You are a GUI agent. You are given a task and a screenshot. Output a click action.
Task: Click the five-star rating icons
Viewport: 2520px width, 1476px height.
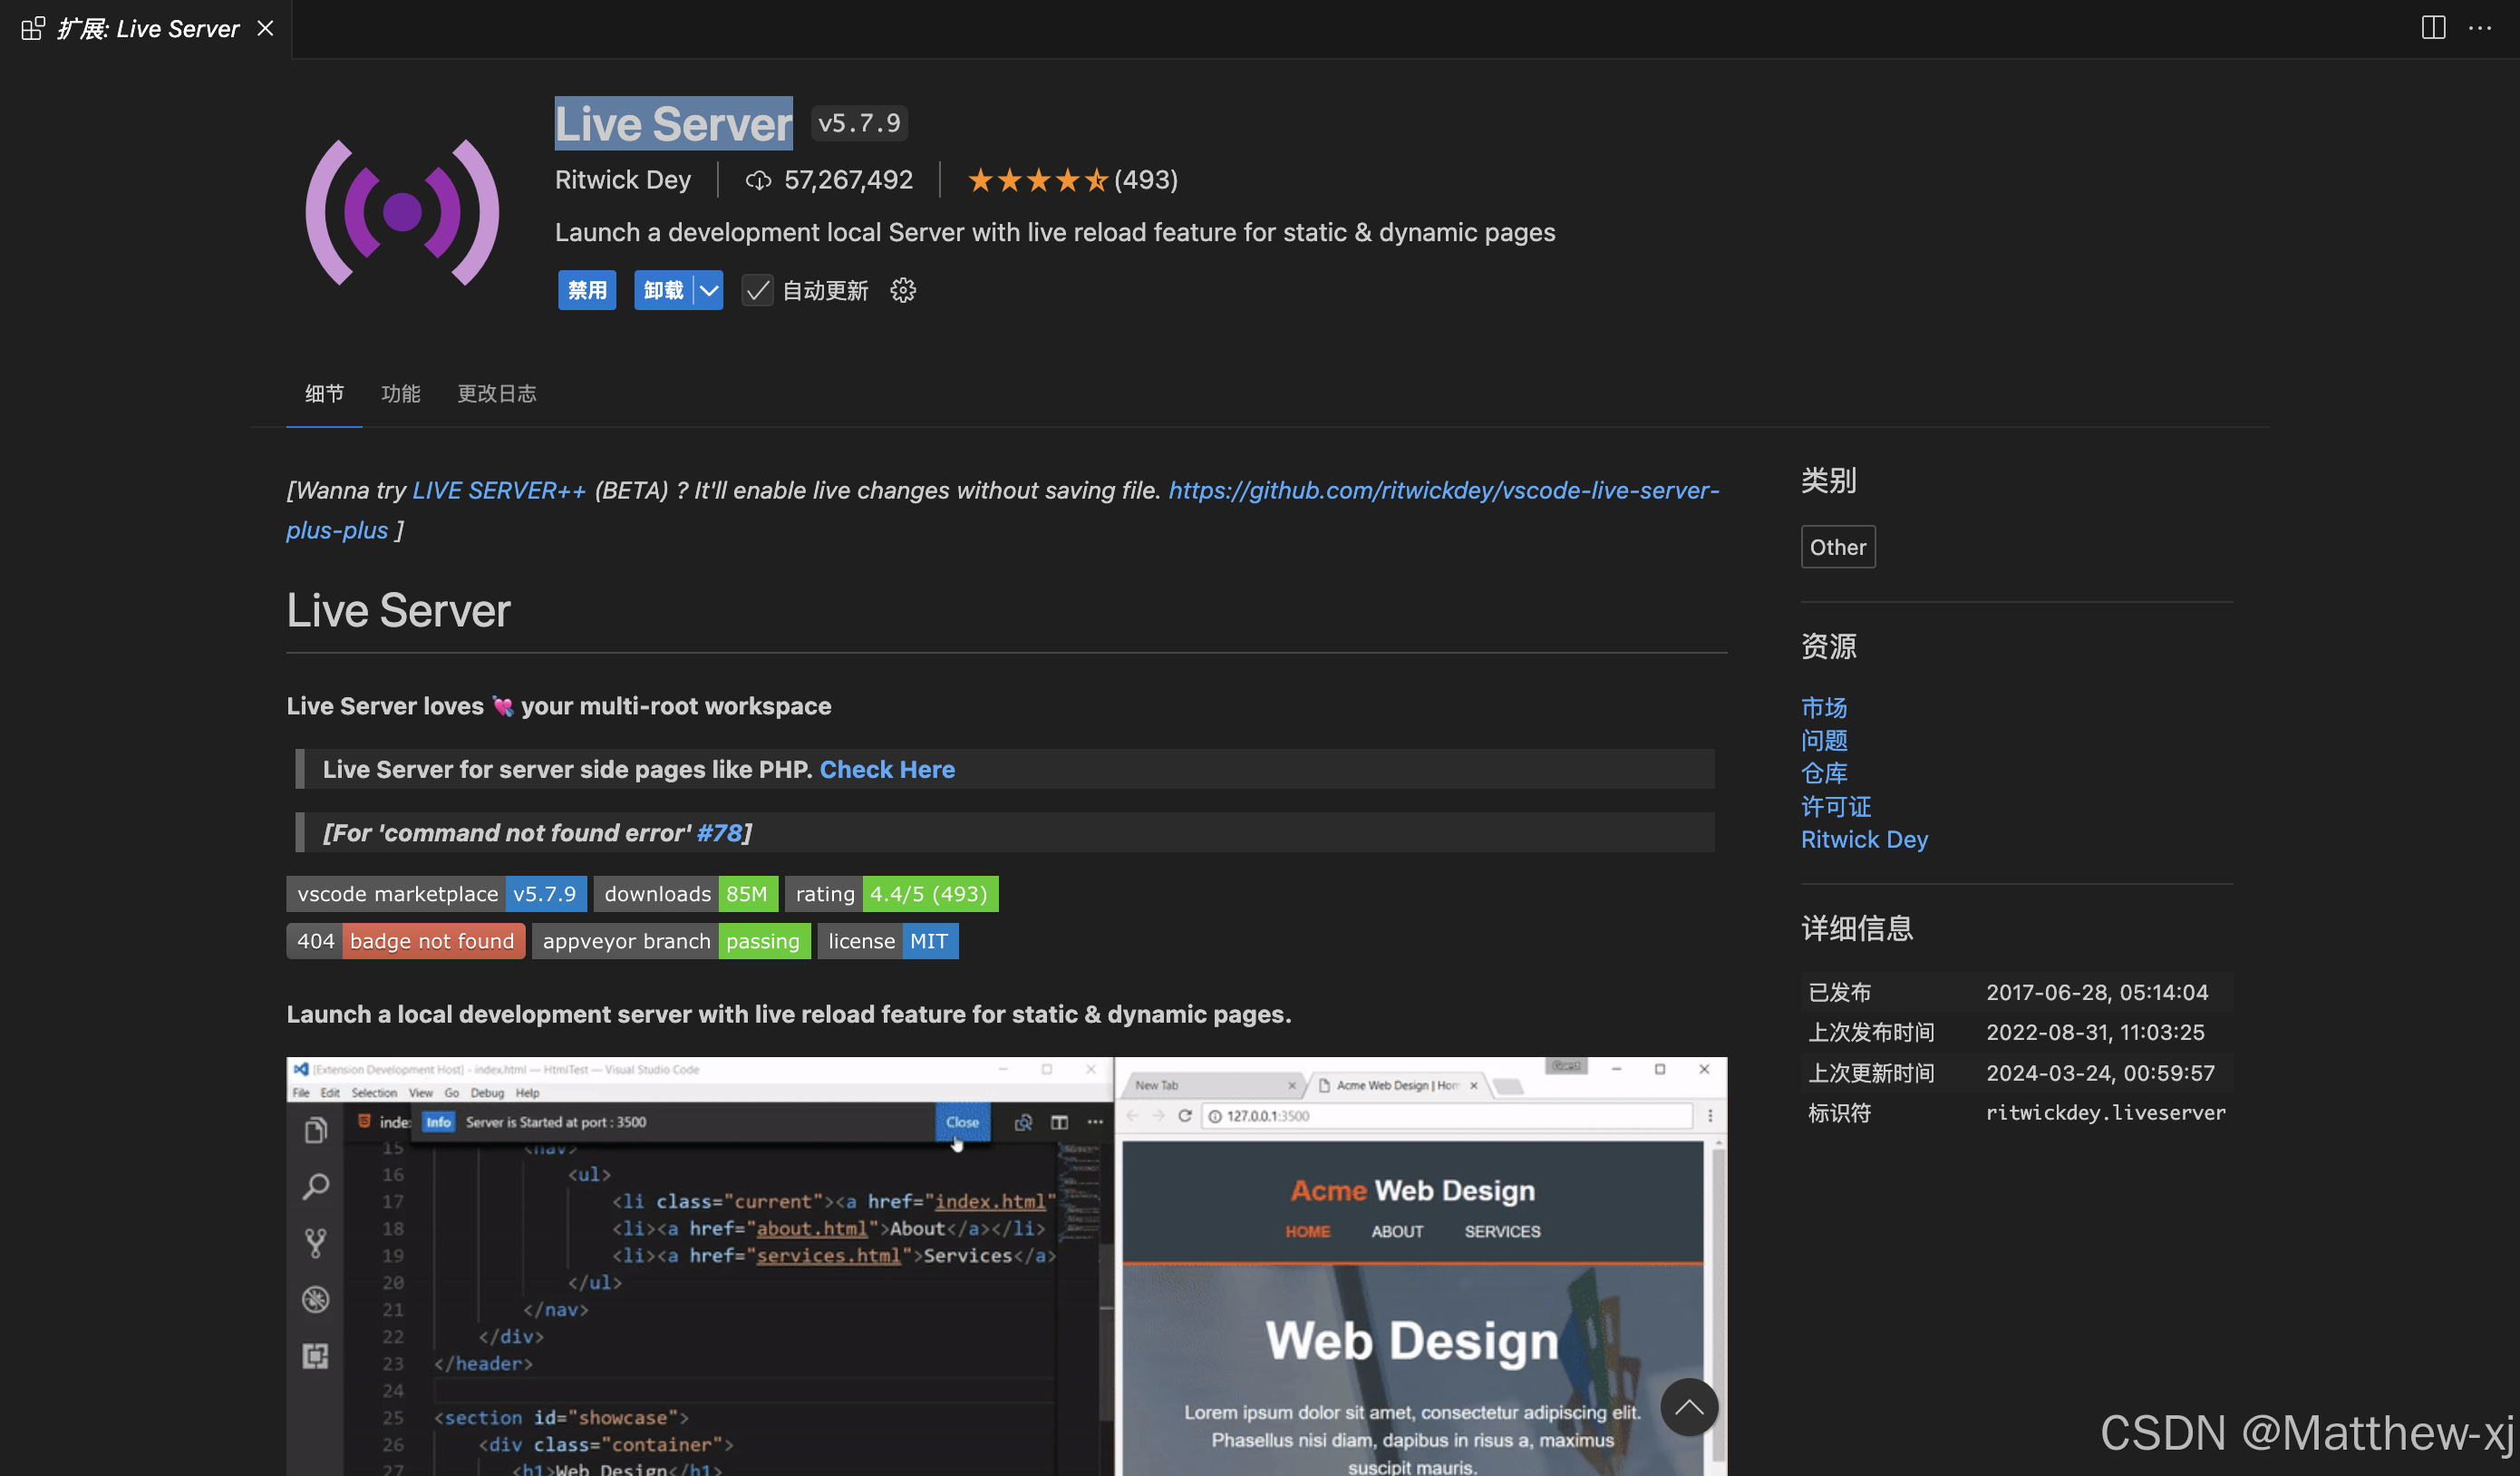click(1037, 180)
